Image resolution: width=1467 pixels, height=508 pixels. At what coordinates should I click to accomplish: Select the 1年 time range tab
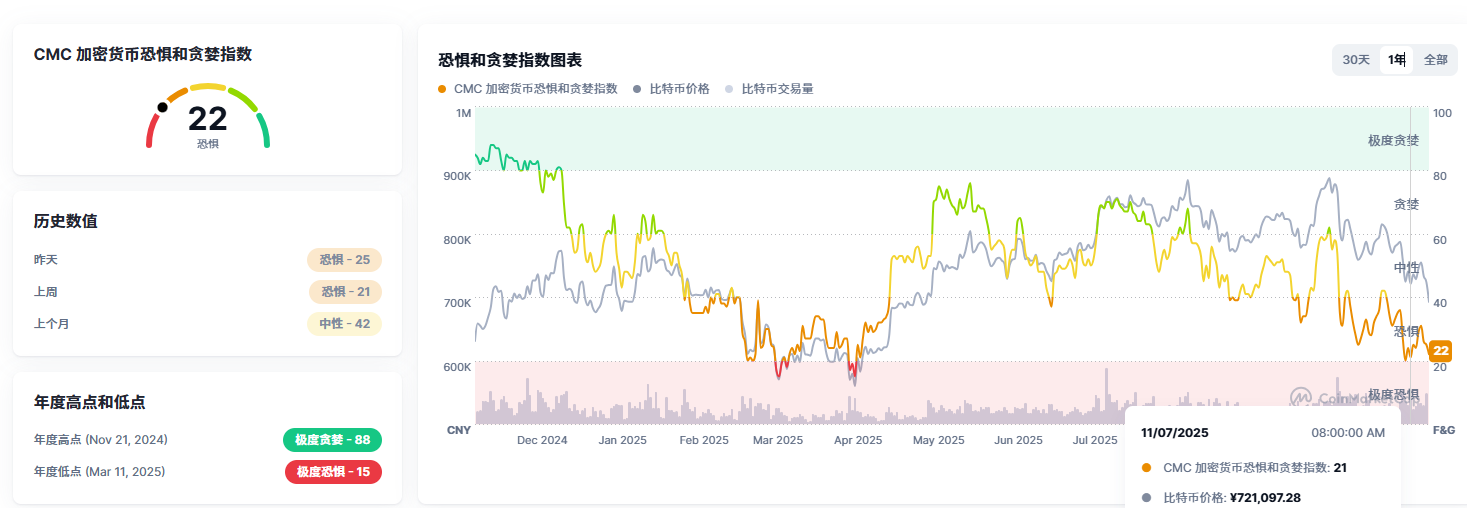(x=1396, y=60)
